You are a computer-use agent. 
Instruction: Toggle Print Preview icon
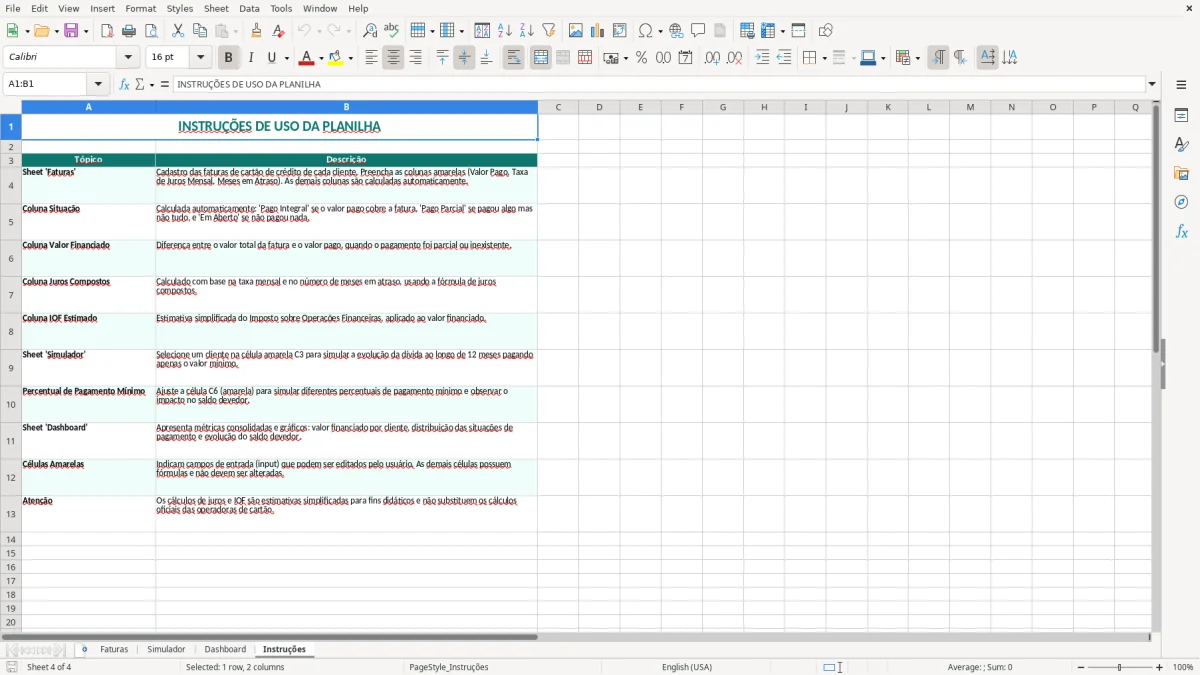pyautogui.click(x=151, y=31)
